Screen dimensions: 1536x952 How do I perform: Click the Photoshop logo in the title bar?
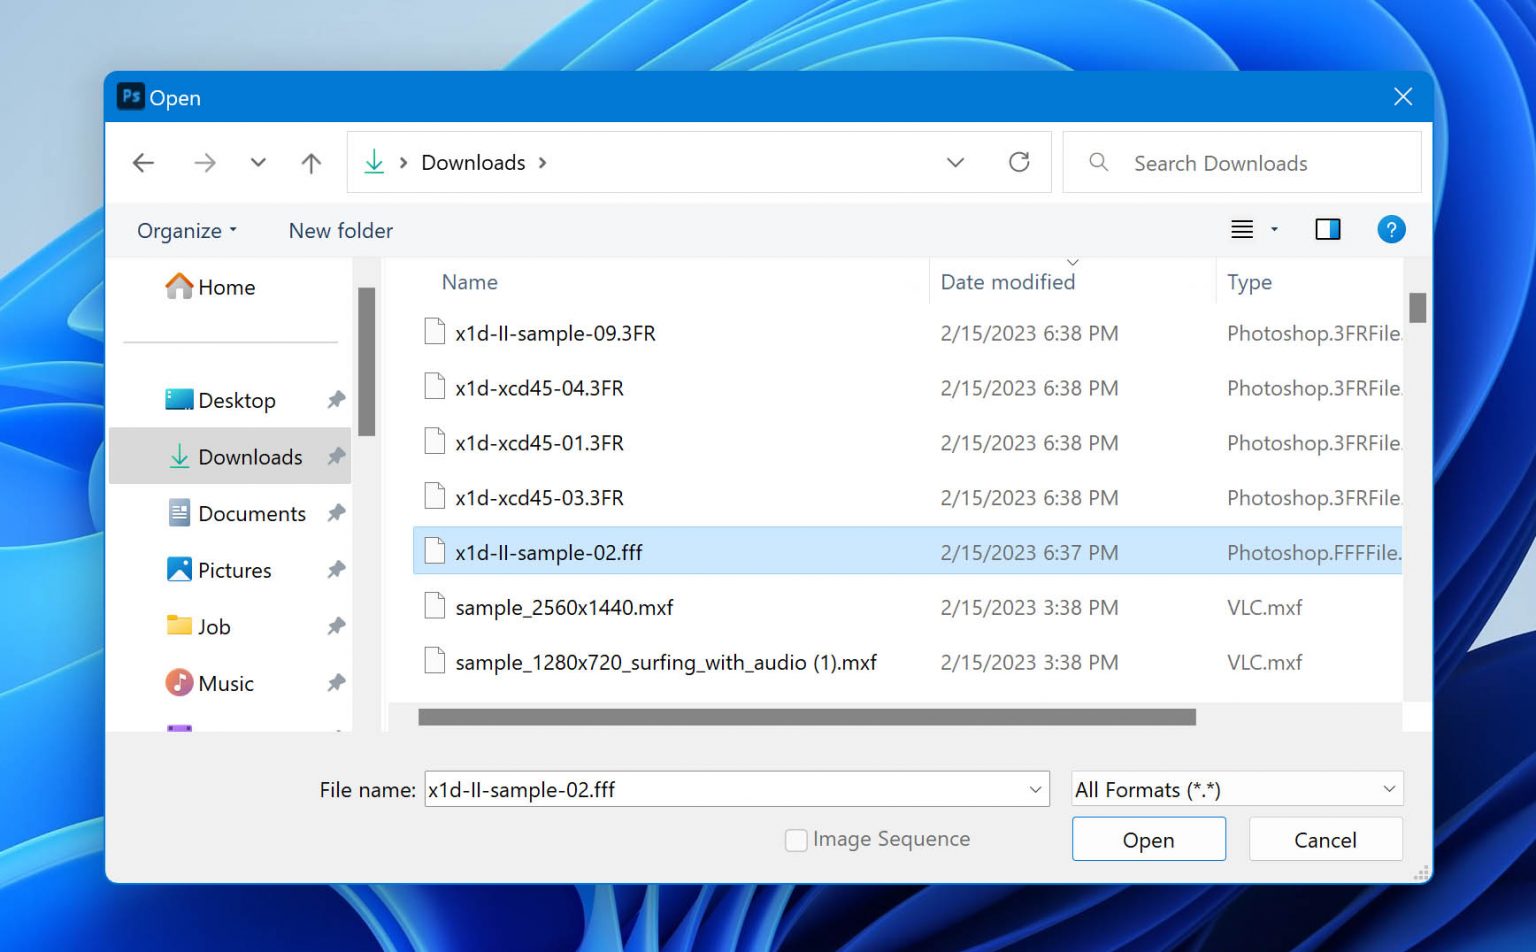pyautogui.click(x=130, y=96)
